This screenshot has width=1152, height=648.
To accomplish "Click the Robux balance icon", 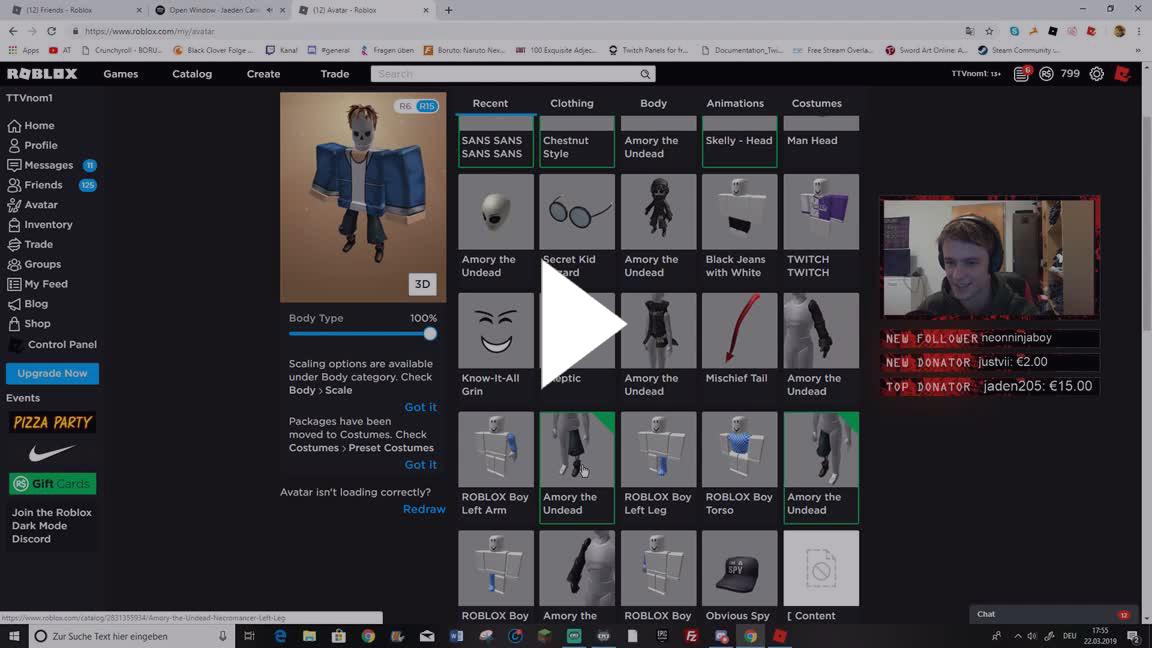I will pyautogui.click(x=1046, y=73).
